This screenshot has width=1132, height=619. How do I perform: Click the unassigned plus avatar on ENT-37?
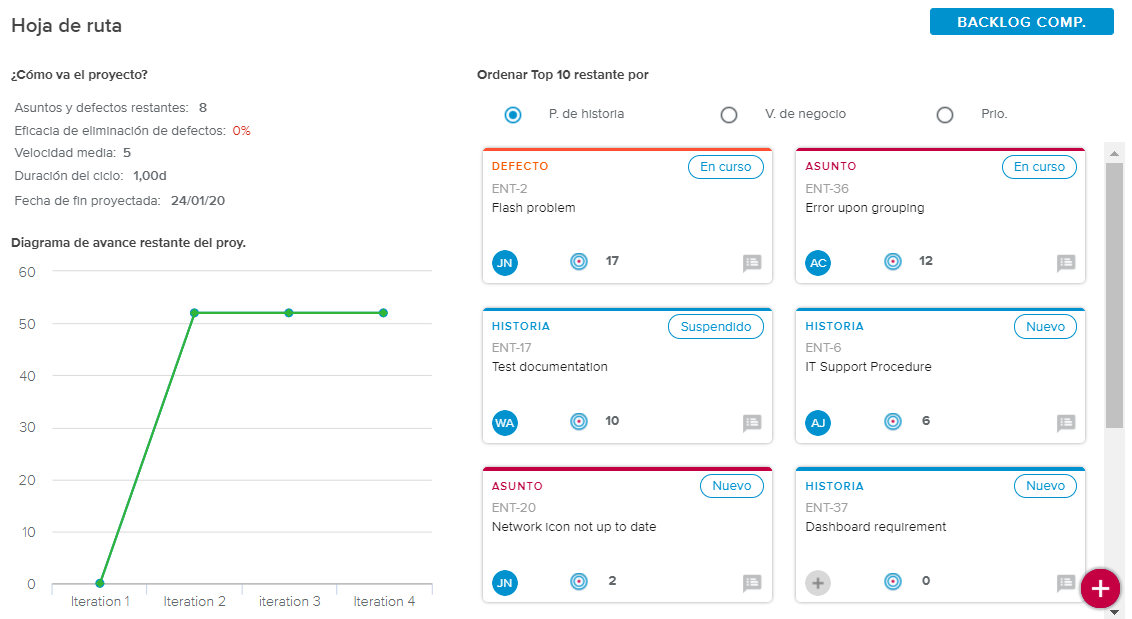pos(818,582)
